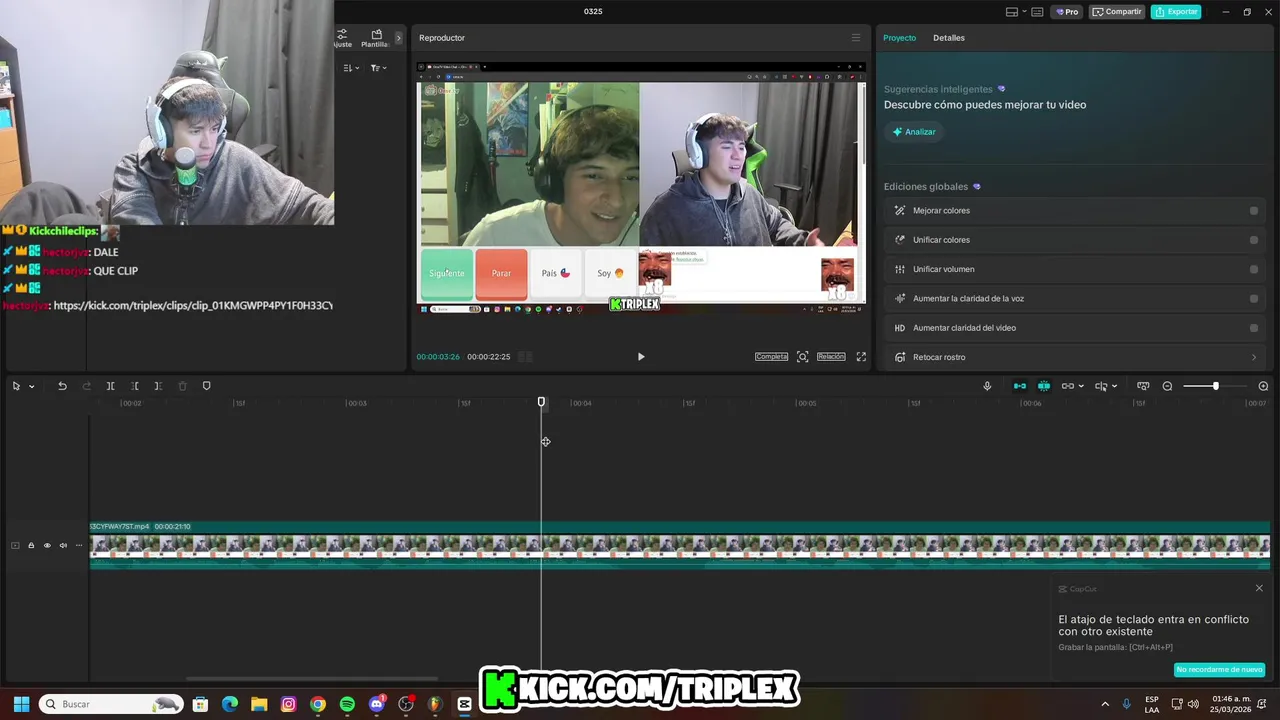This screenshot has width=1280, height=720.
Task: Click the Buscar taskbar search field
Action: point(111,704)
